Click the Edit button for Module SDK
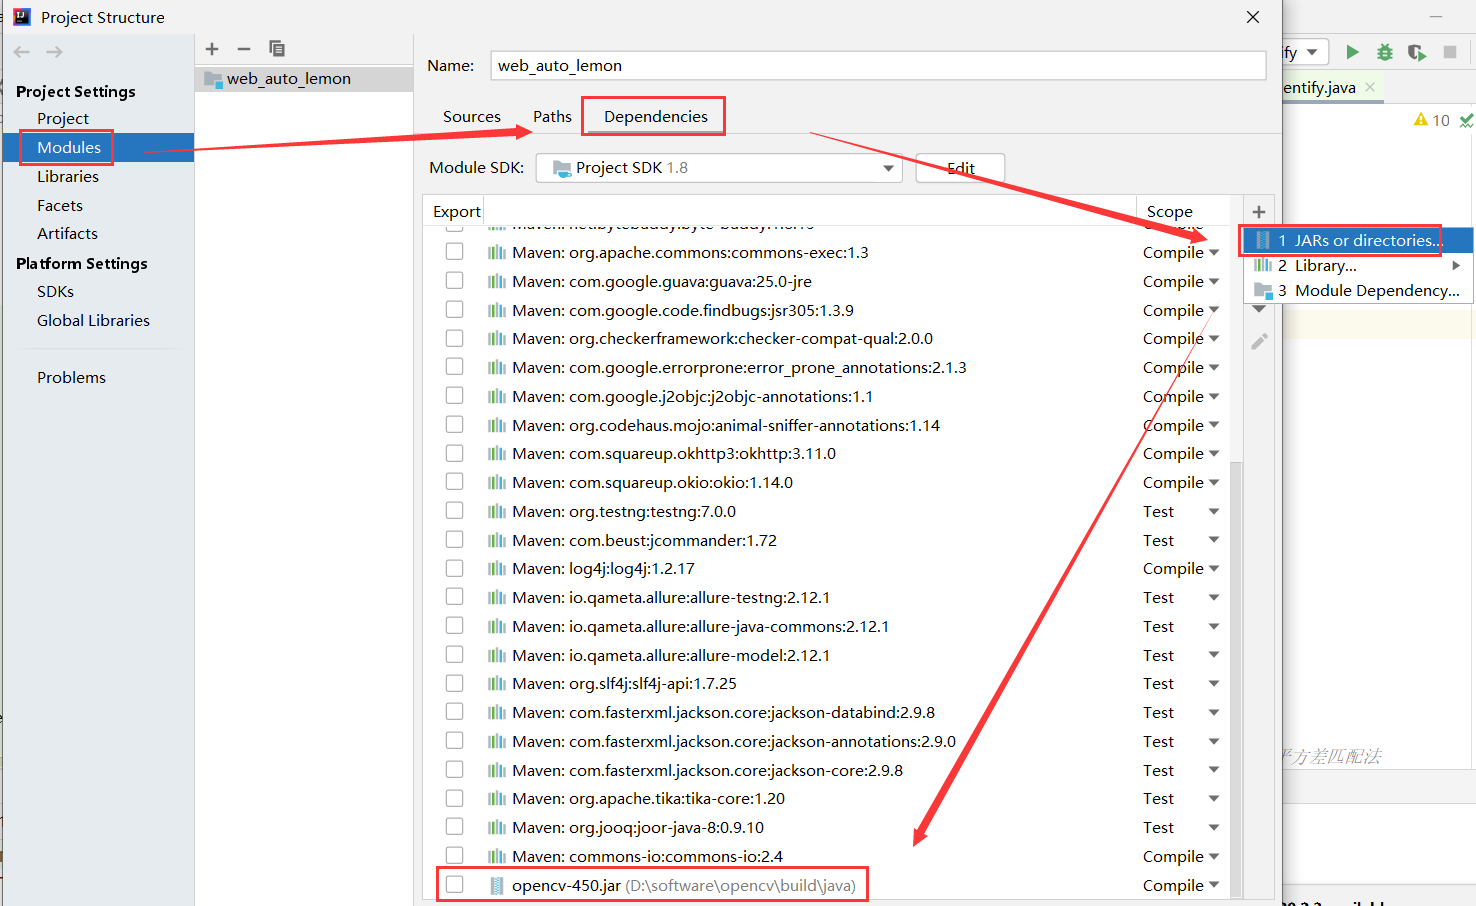This screenshot has height=906, width=1476. tap(960, 168)
